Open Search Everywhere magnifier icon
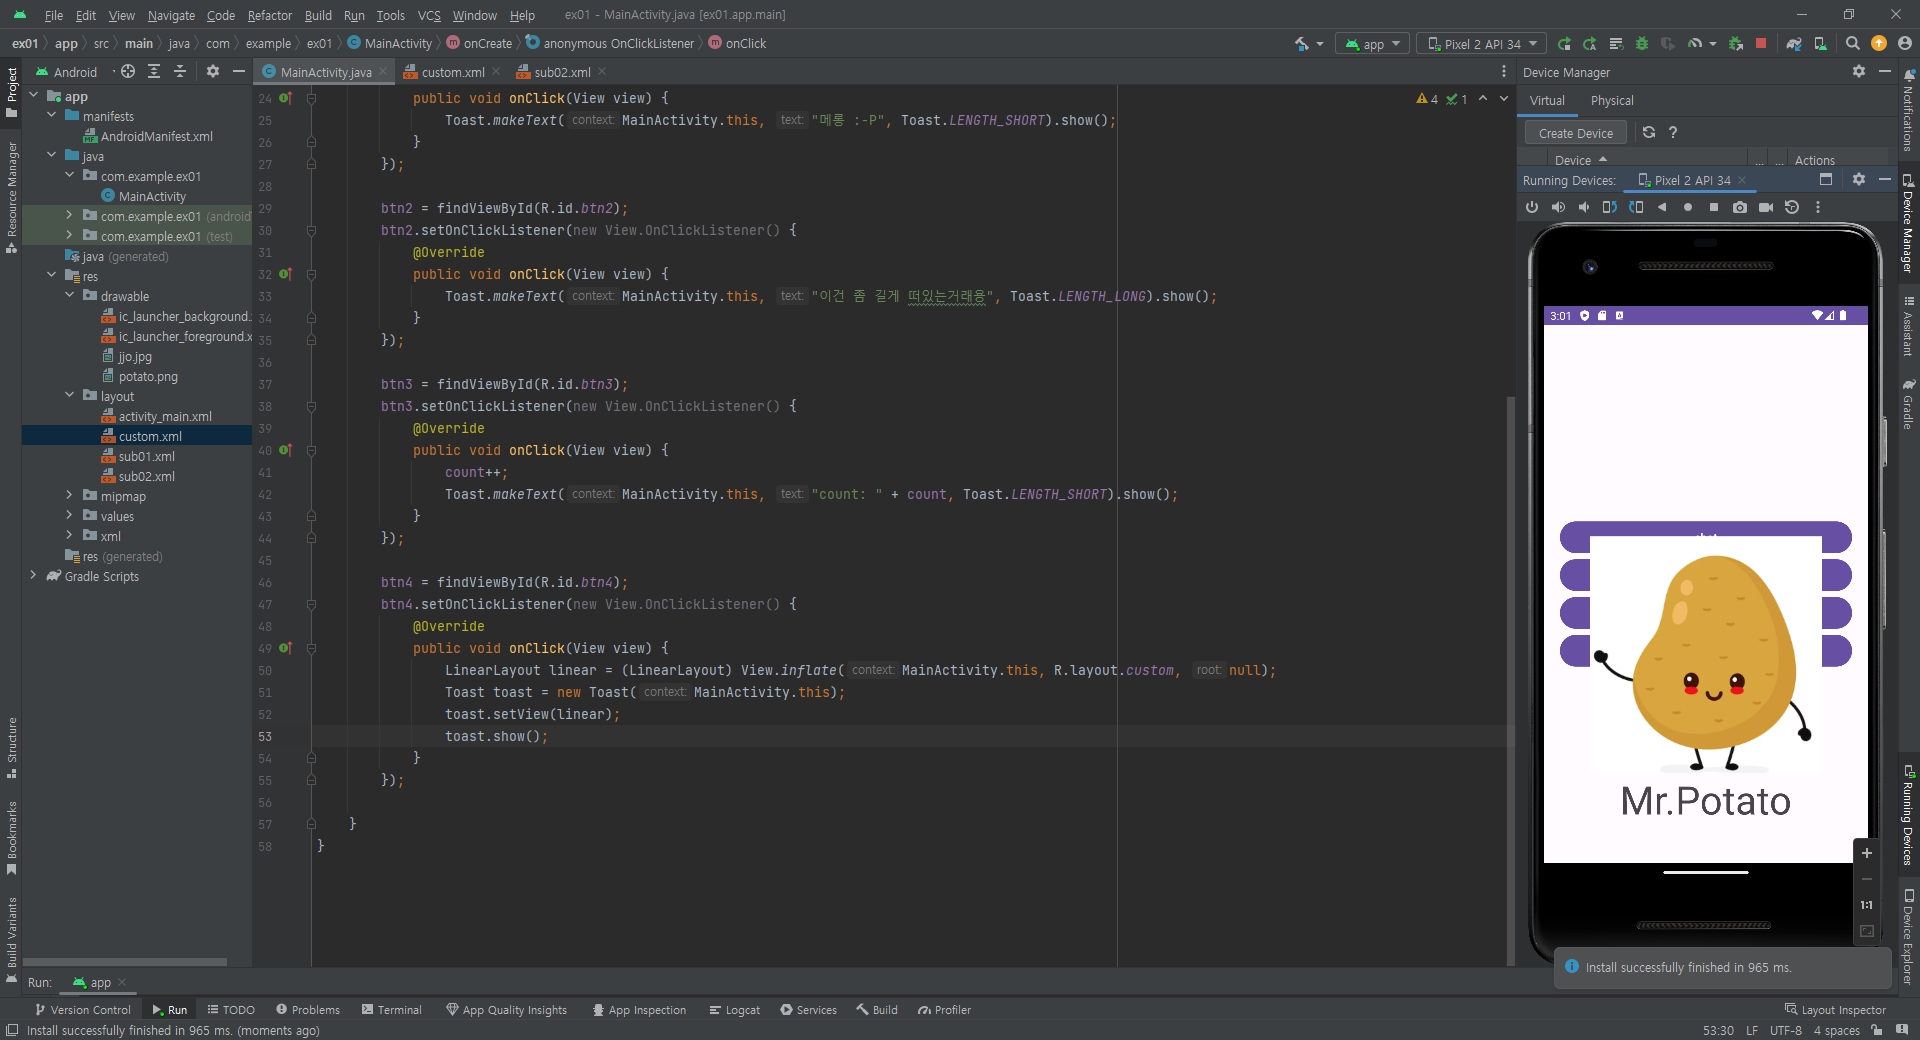Viewport: 1920px width, 1040px height. [1853, 44]
